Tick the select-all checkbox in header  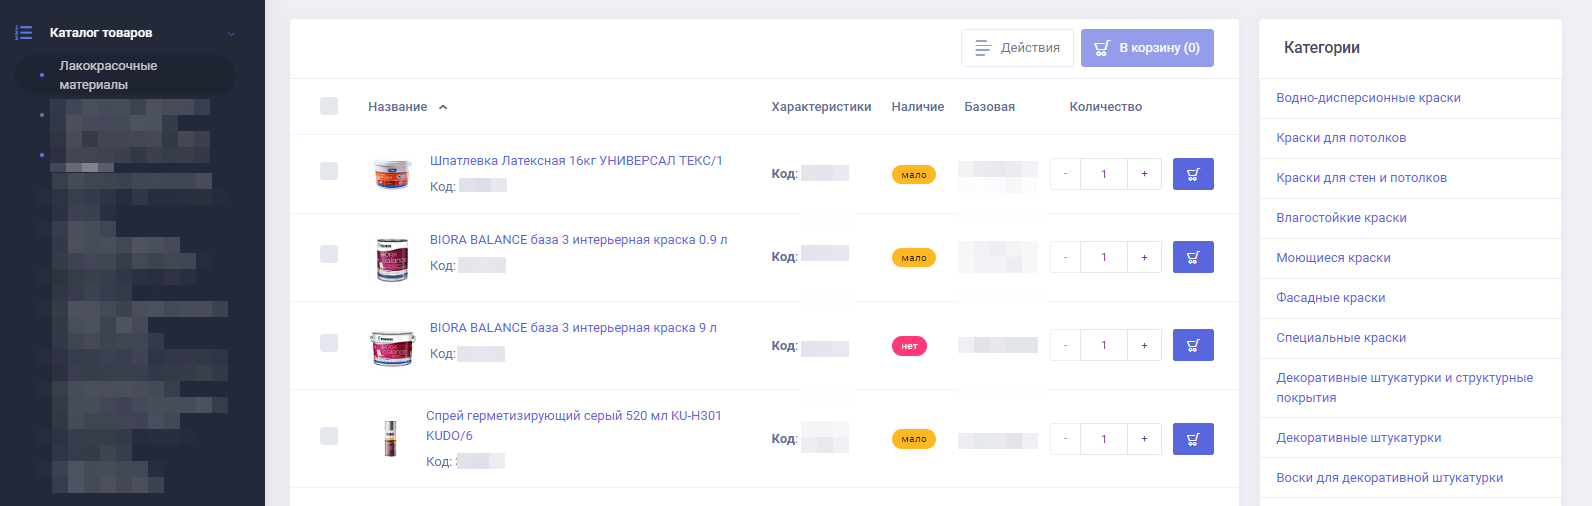click(x=329, y=106)
